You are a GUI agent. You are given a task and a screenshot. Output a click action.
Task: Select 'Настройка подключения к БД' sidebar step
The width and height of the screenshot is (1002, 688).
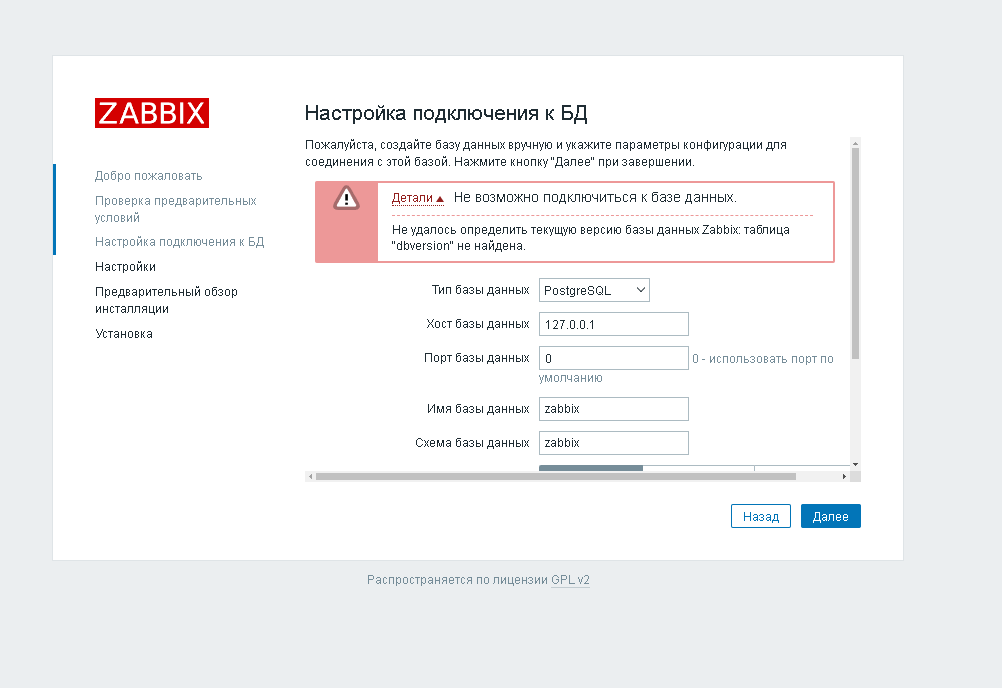pyautogui.click(x=180, y=242)
